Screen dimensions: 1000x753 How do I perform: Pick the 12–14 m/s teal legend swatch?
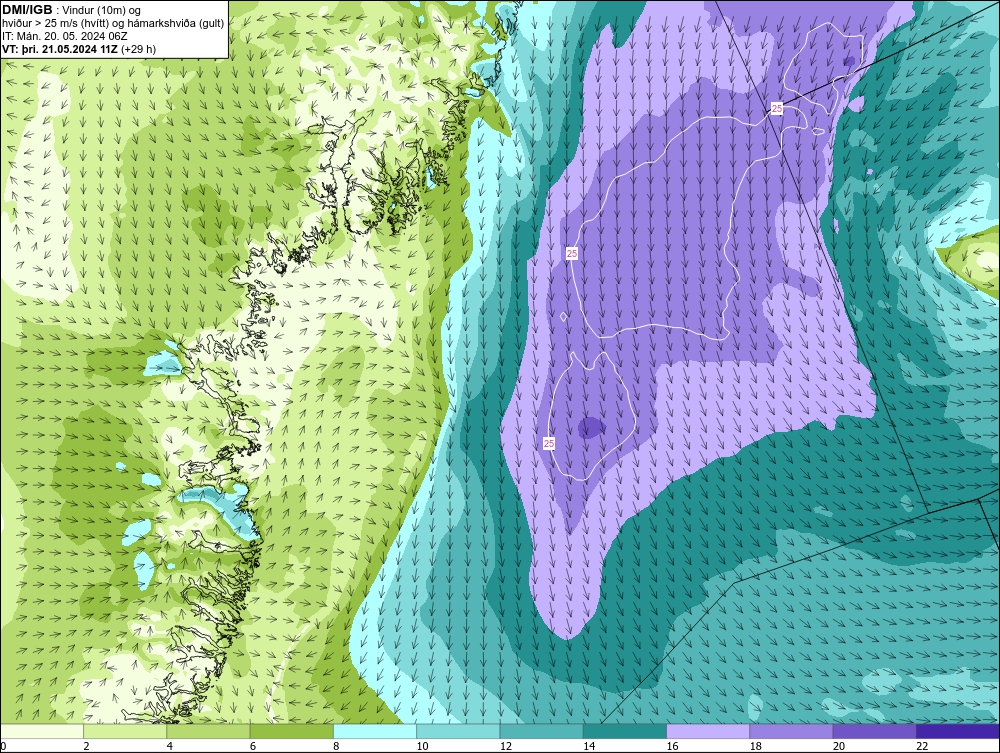point(541,731)
